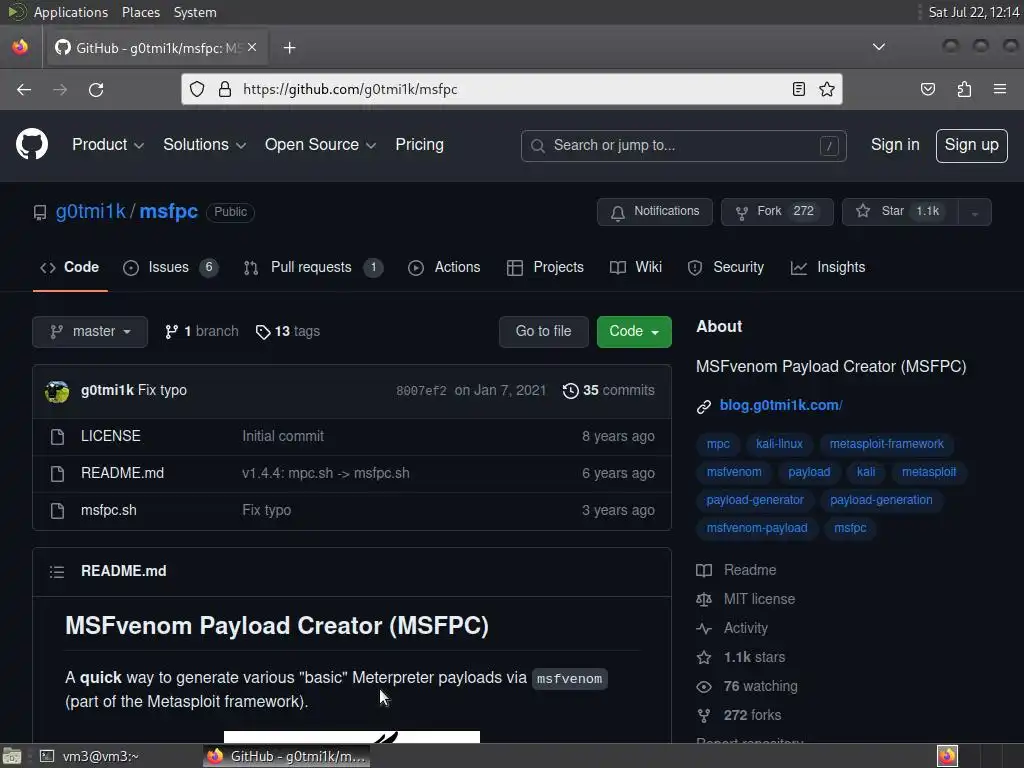Image resolution: width=1024 pixels, height=768 pixels.
Task: Expand the Product menu dropdown
Action: tap(108, 145)
